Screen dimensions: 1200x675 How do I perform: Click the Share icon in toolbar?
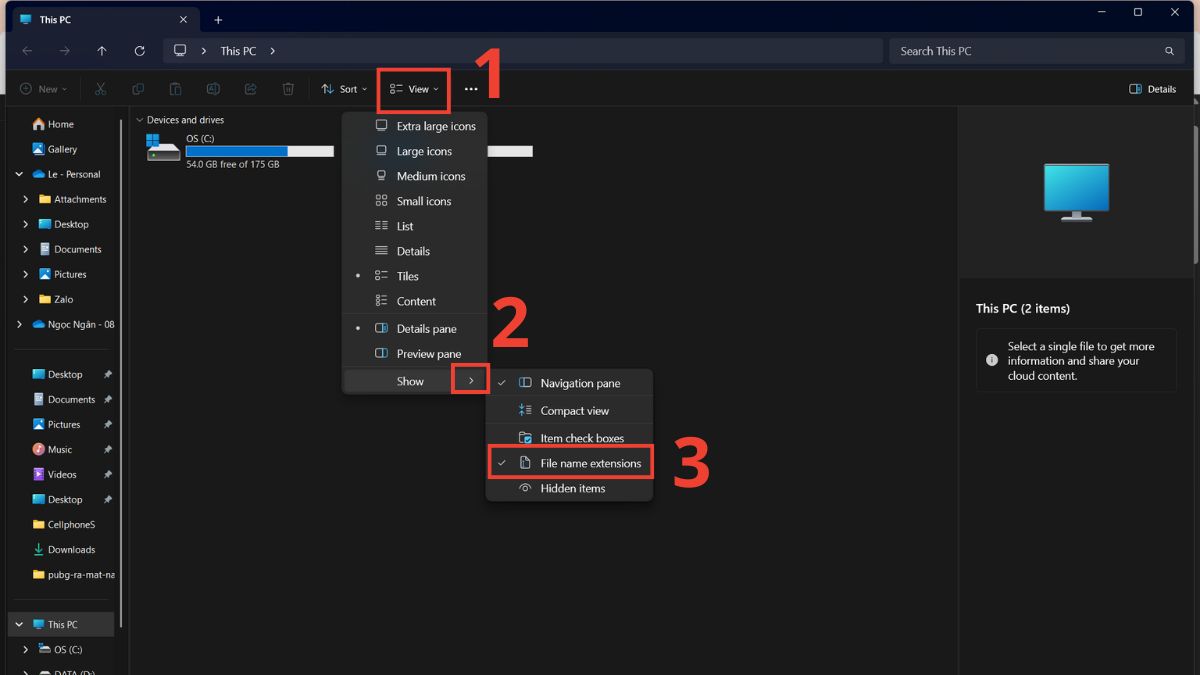250,89
